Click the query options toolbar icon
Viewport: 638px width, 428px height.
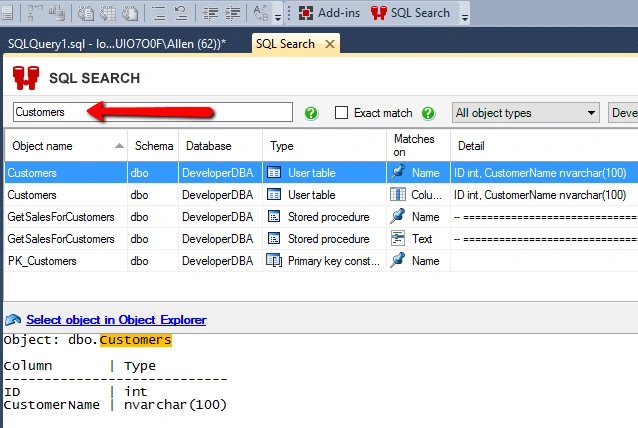(x=7, y=13)
